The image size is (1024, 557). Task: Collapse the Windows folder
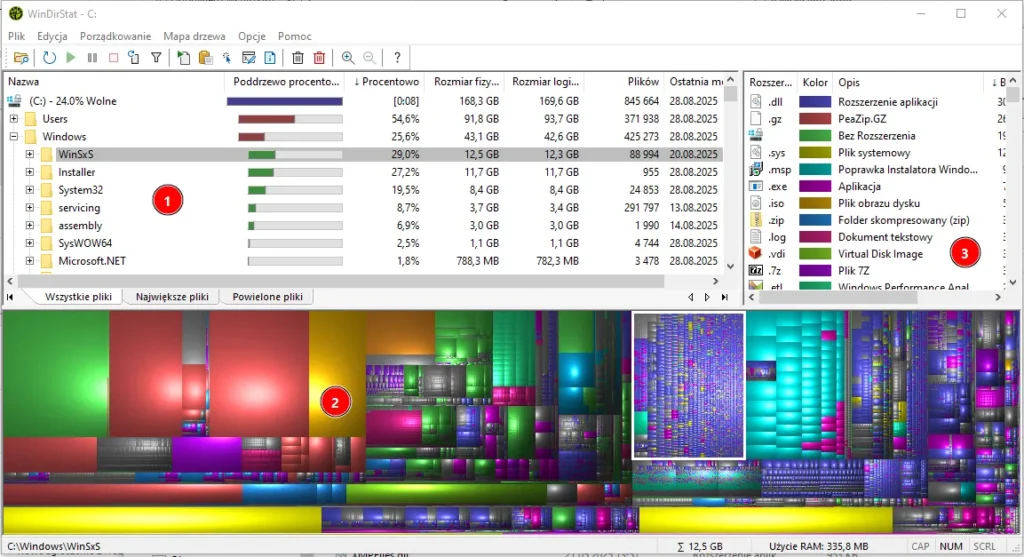coord(14,136)
